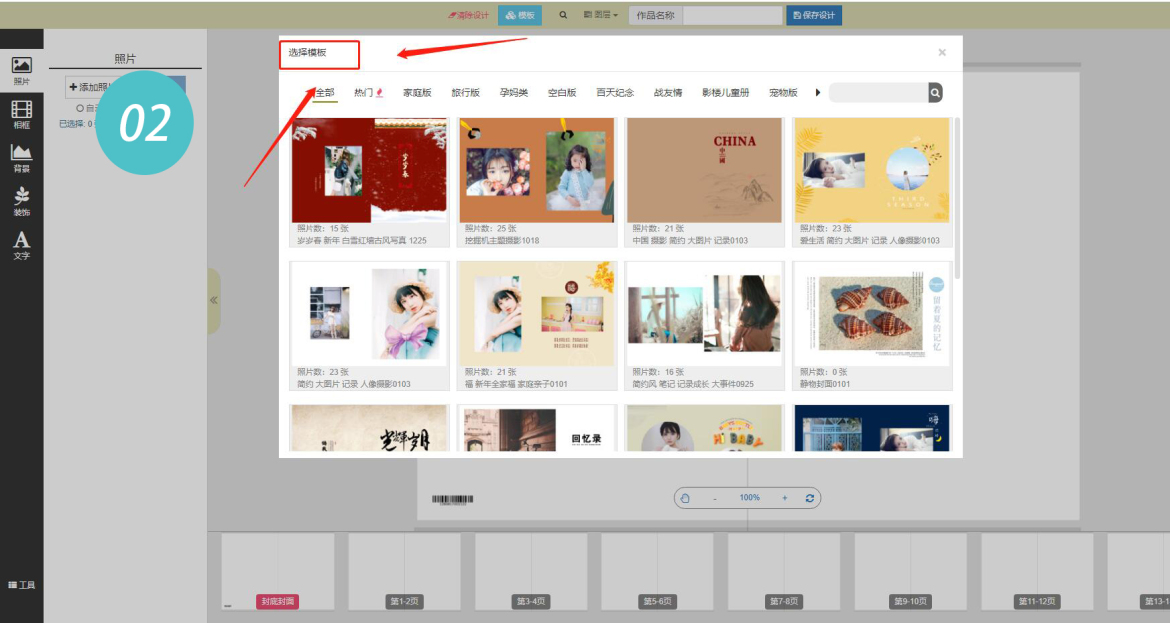Click the refresh zoom reset icon
1170x623 pixels.
[x=809, y=498]
